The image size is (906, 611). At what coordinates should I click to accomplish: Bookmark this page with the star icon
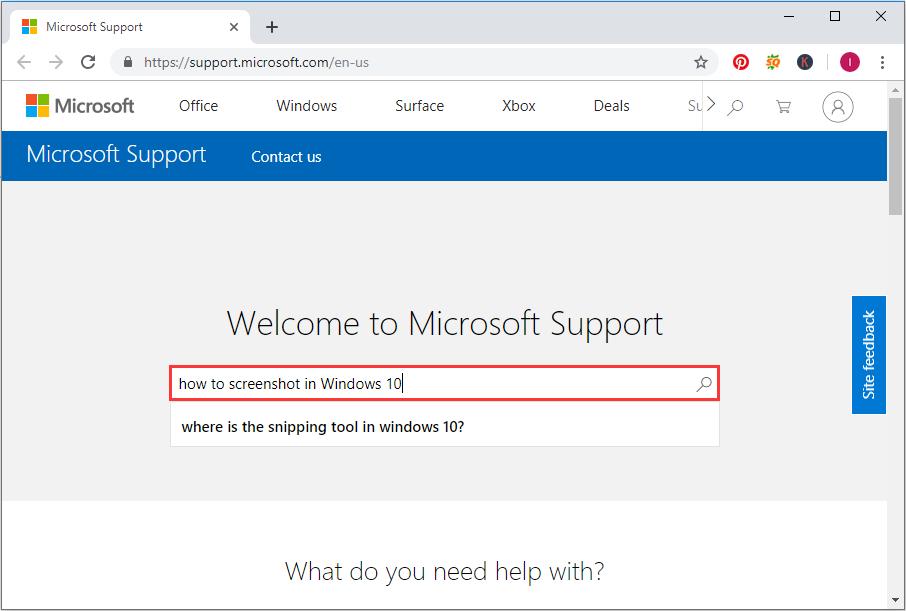pyautogui.click(x=700, y=61)
